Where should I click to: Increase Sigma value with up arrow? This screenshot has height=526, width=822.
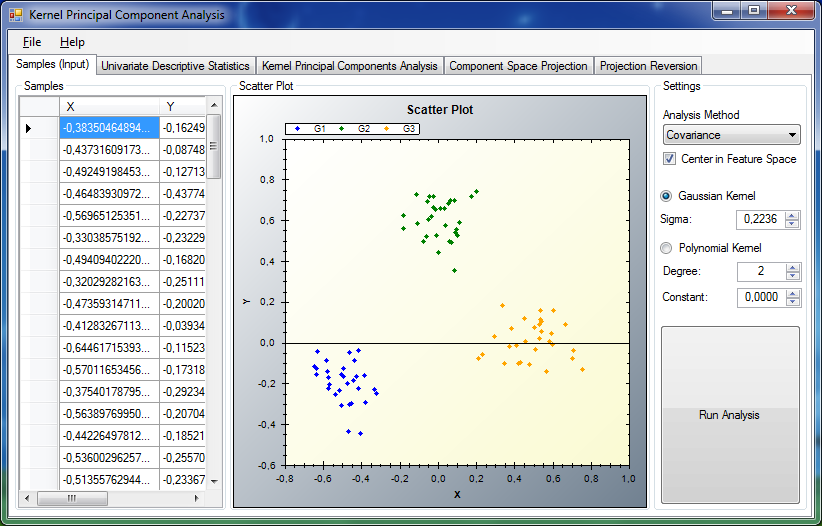click(793, 216)
